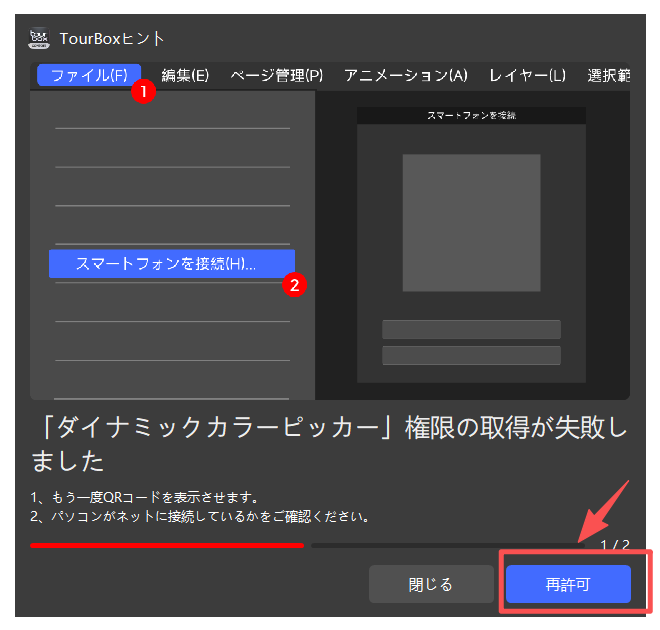Screen dimensions: 660x630
Task: Click the lower grey bar in preview
Action: (471, 355)
